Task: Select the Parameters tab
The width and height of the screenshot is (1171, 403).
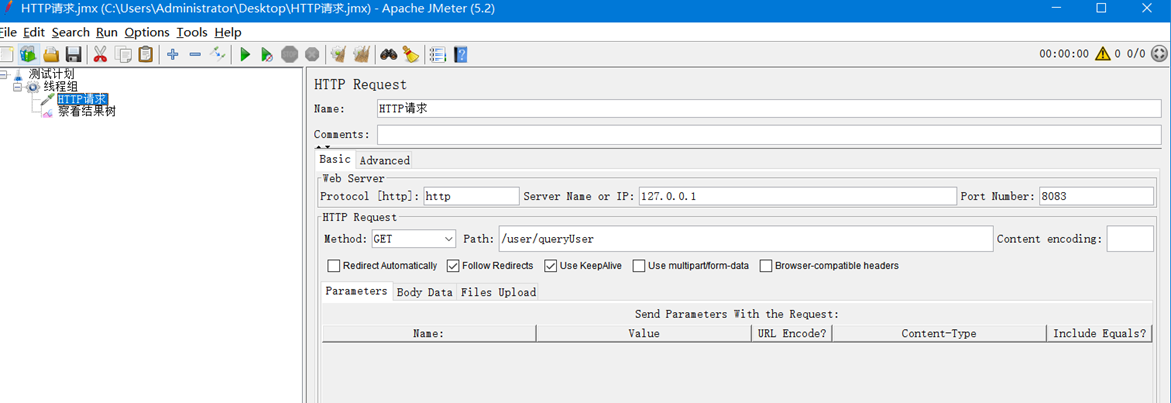Action: pyautogui.click(x=356, y=291)
